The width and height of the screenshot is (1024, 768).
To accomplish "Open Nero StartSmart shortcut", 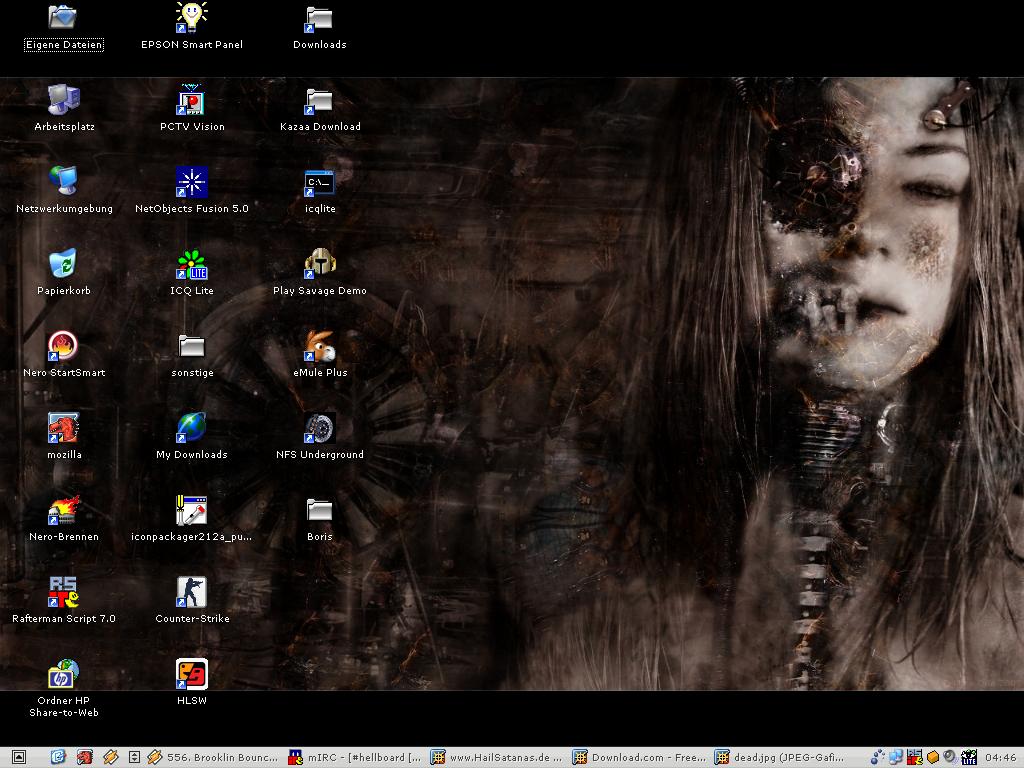I will pos(64,347).
